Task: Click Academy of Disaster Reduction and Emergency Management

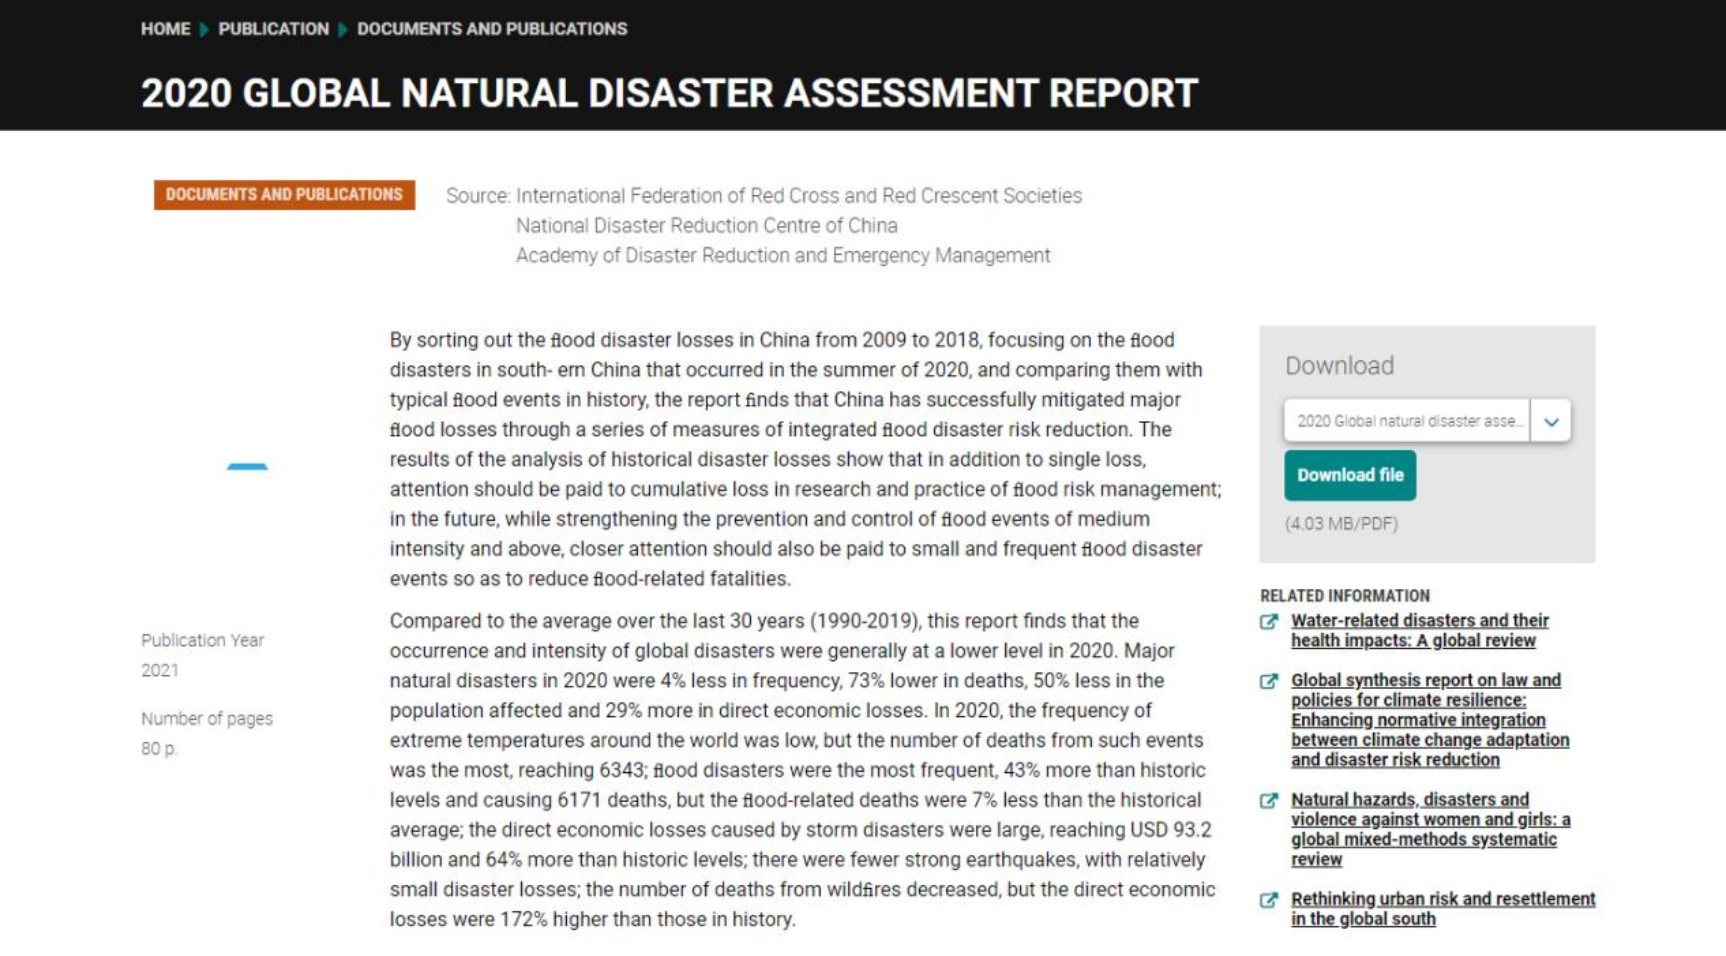Action: click(783, 256)
